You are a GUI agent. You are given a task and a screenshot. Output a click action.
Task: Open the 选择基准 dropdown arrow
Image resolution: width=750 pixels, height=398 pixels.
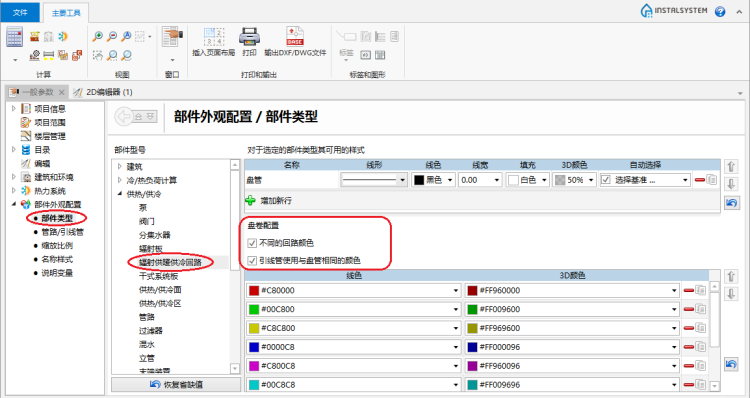point(685,180)
